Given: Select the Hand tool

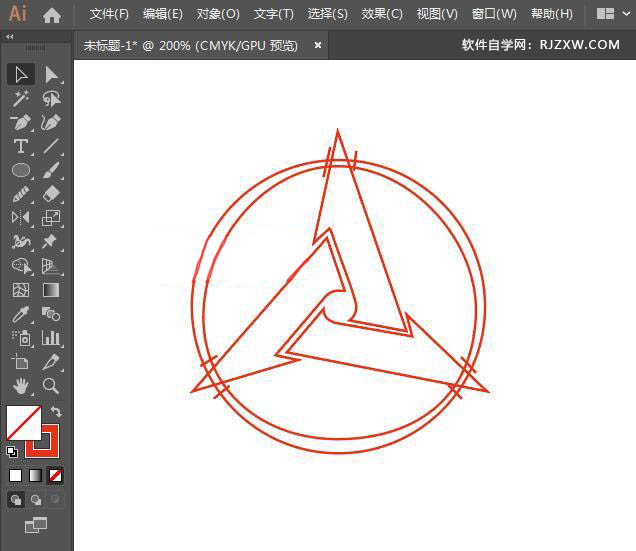Looking at the screenshot, I should point(21,385).
